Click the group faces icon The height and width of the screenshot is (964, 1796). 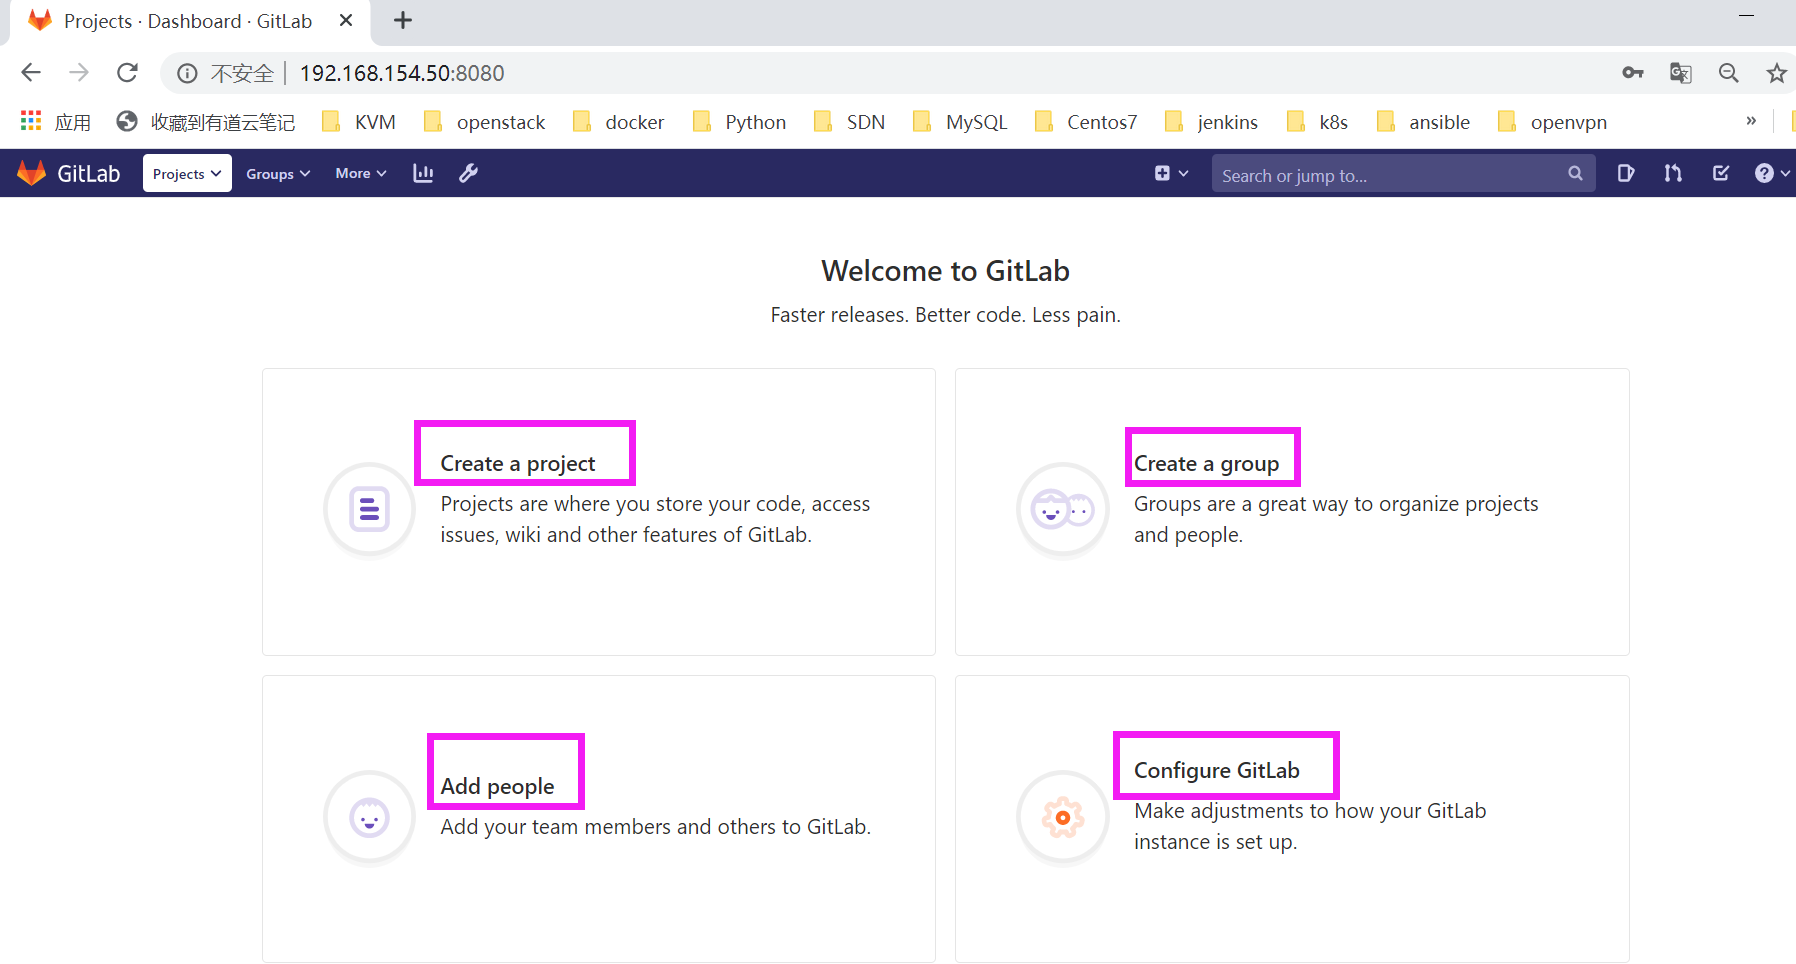click(x=1062, y=509)
